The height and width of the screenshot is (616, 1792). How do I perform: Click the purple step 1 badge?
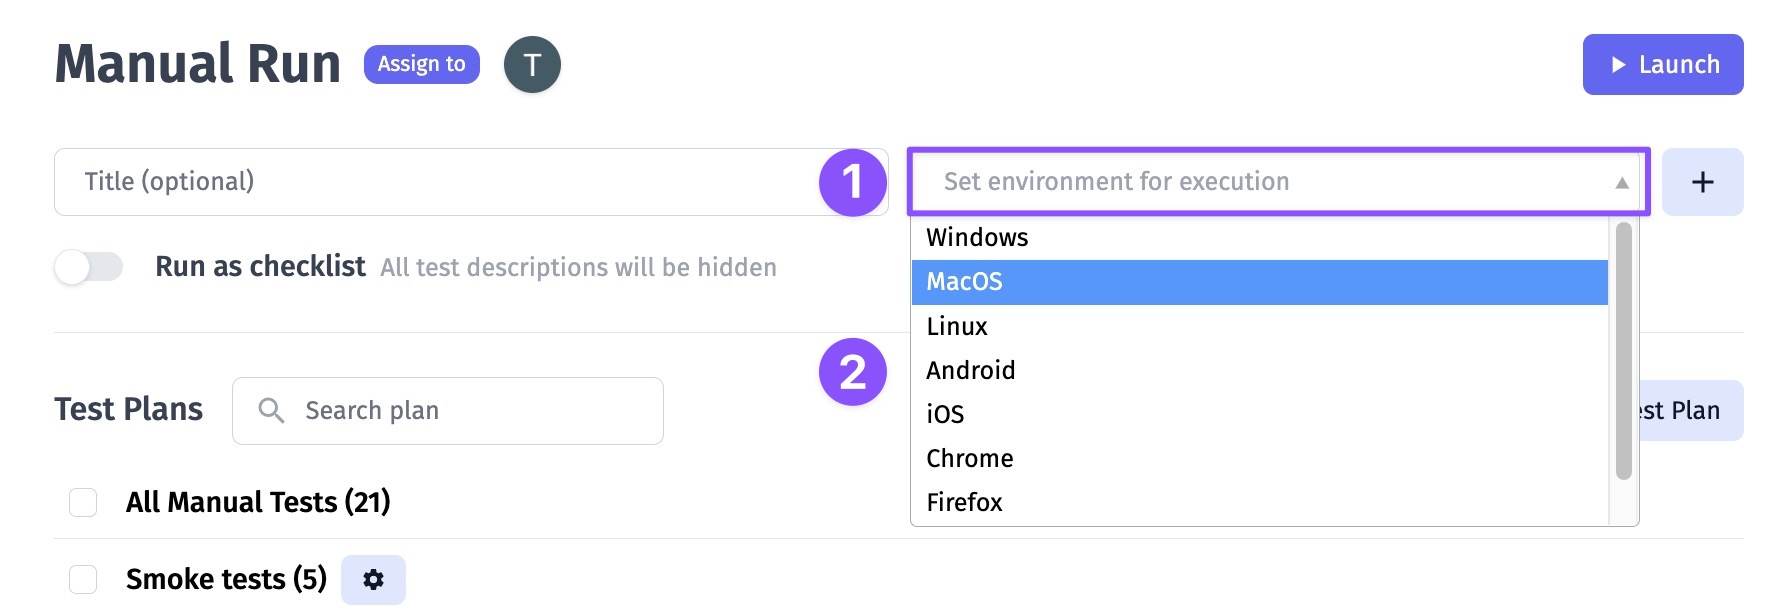853,182
